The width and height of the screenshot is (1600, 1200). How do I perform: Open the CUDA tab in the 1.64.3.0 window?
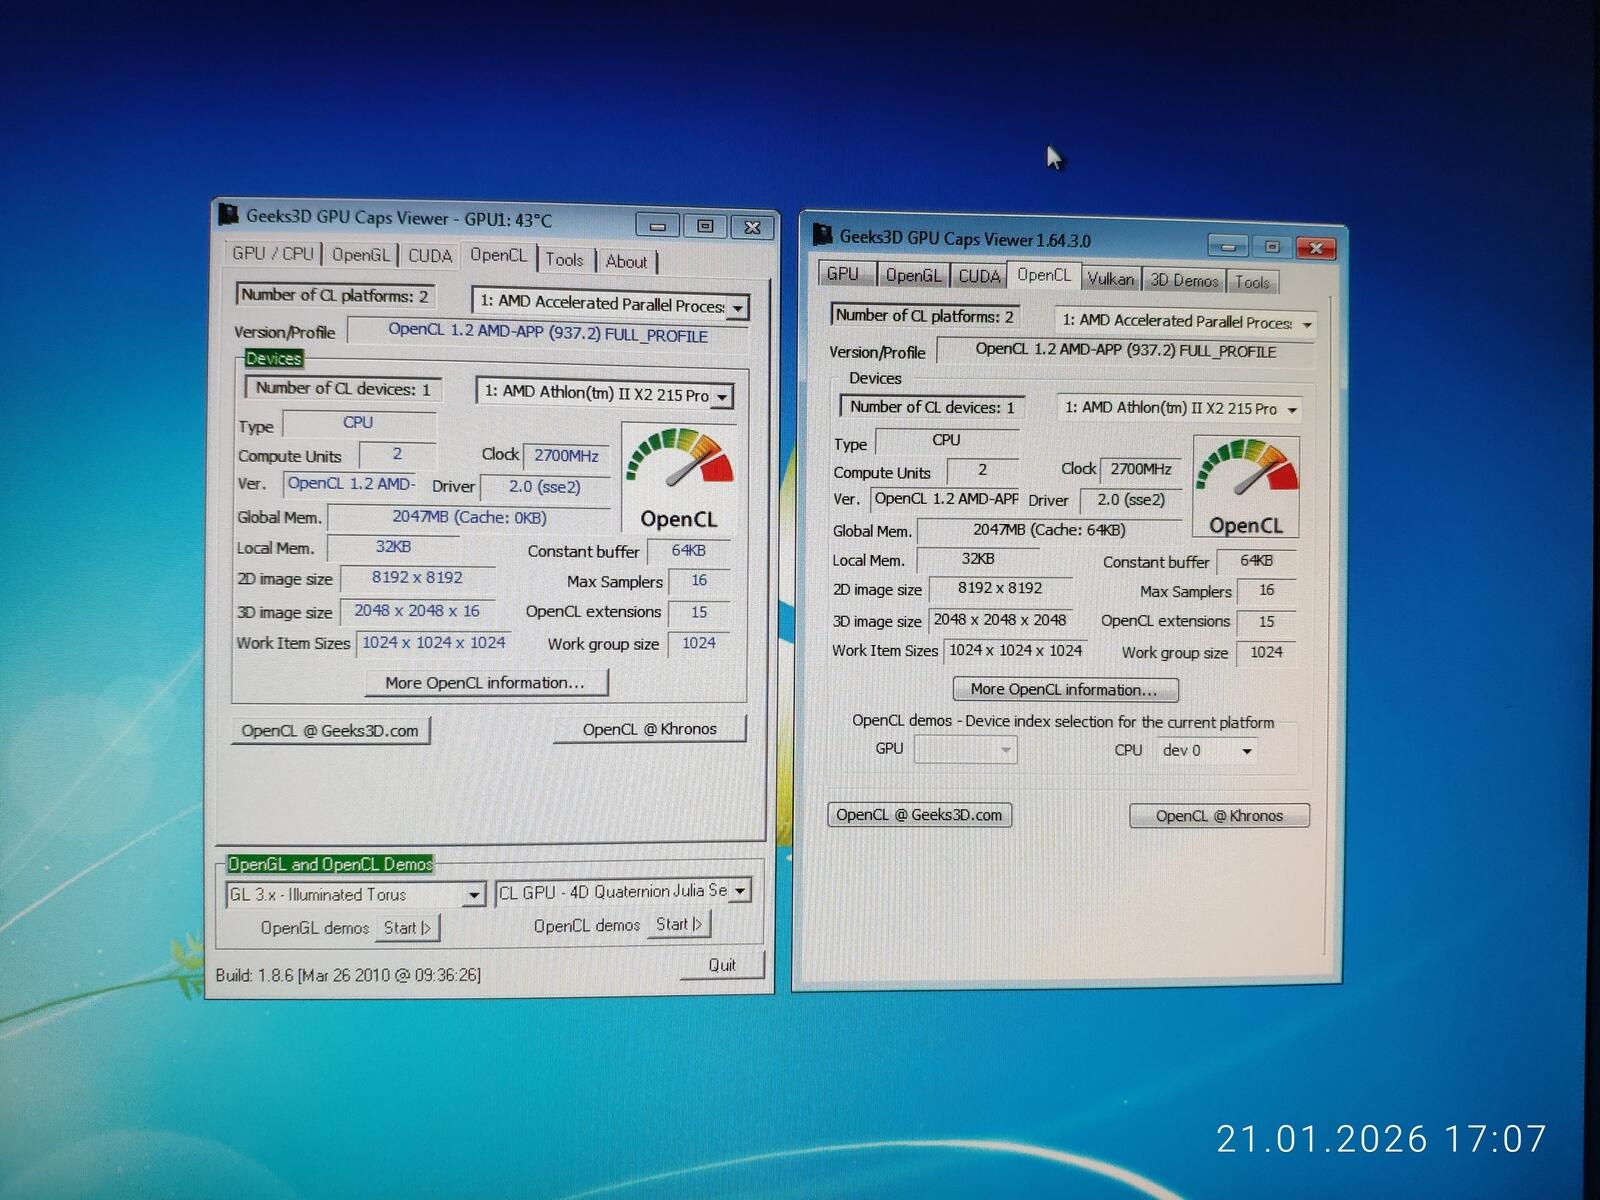pos(979,276)
